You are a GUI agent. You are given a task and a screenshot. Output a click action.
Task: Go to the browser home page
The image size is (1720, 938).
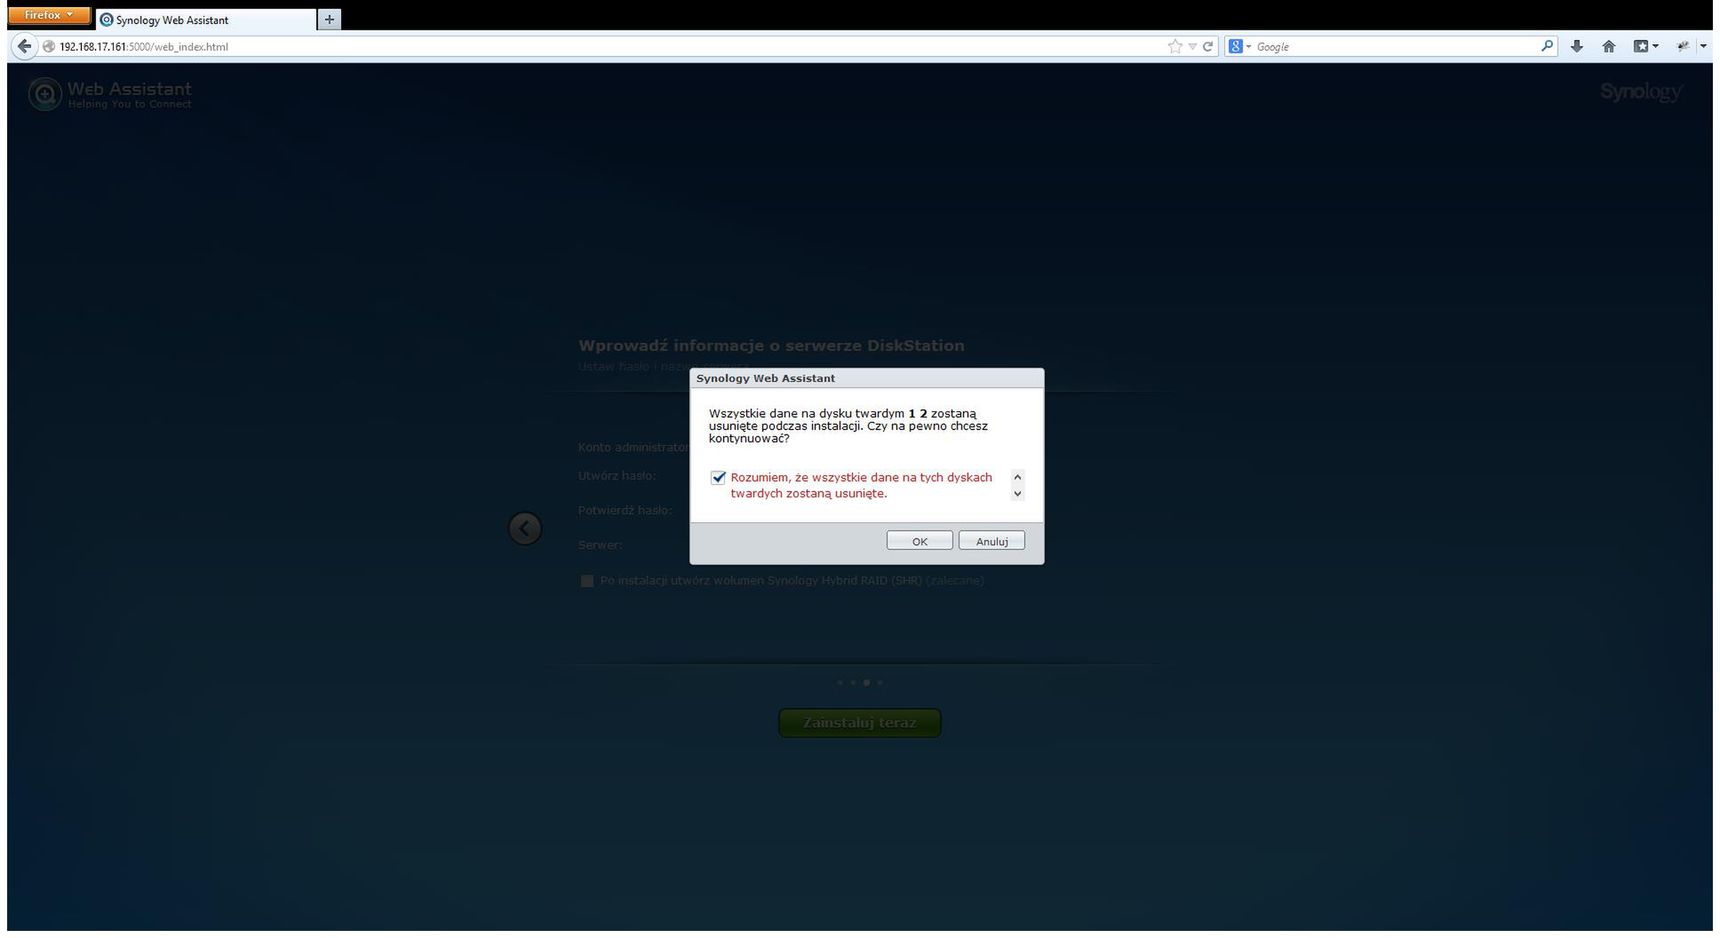[x=1609, y=46]
